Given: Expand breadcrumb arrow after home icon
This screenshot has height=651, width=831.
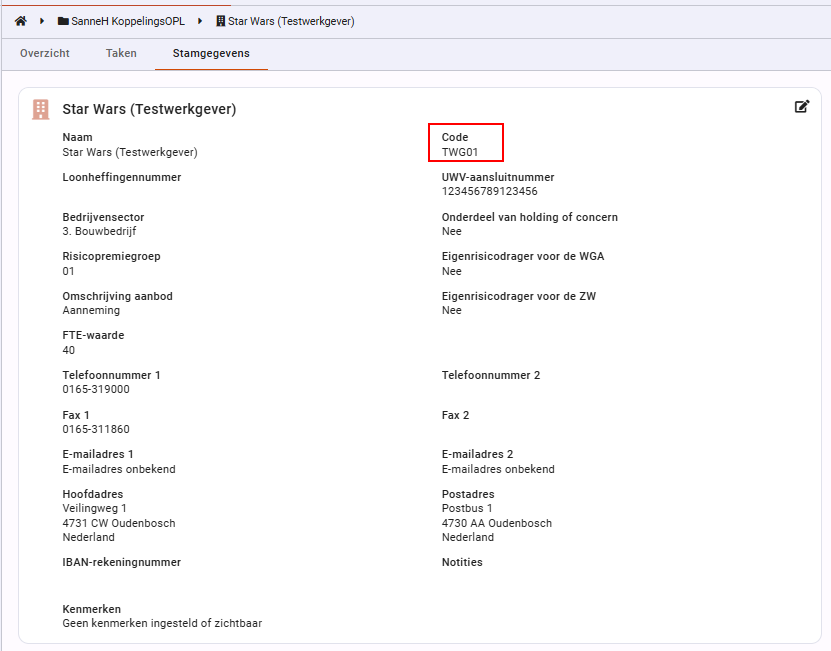Looking at the screenshot, I should [42, 21].
